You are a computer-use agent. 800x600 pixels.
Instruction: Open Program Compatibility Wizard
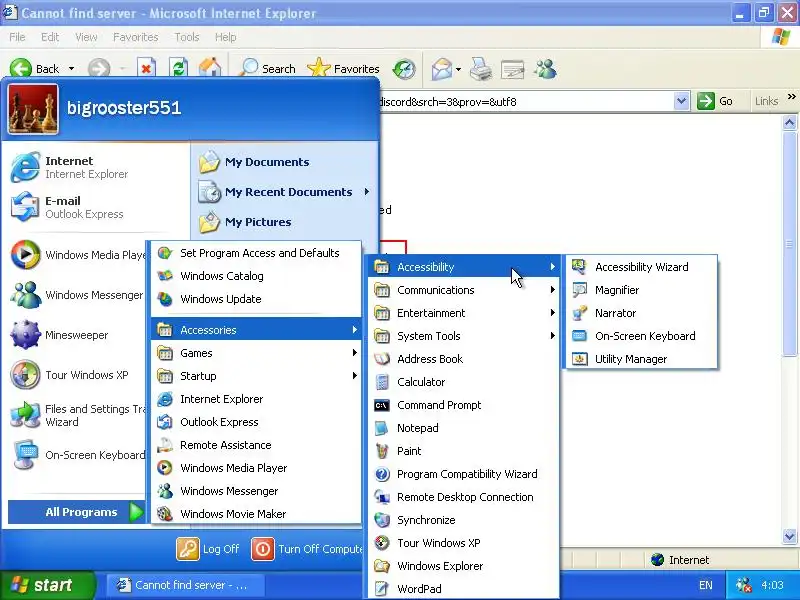464,474
